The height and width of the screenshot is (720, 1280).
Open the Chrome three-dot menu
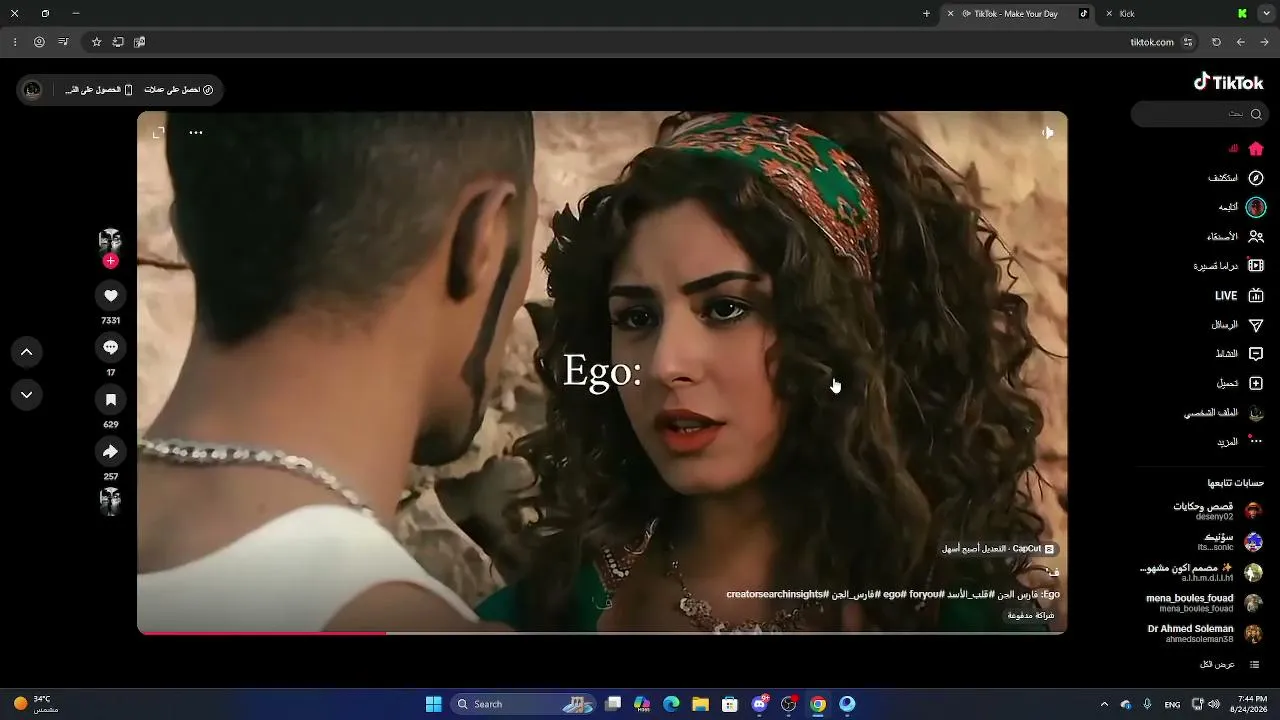coord(14,42)
